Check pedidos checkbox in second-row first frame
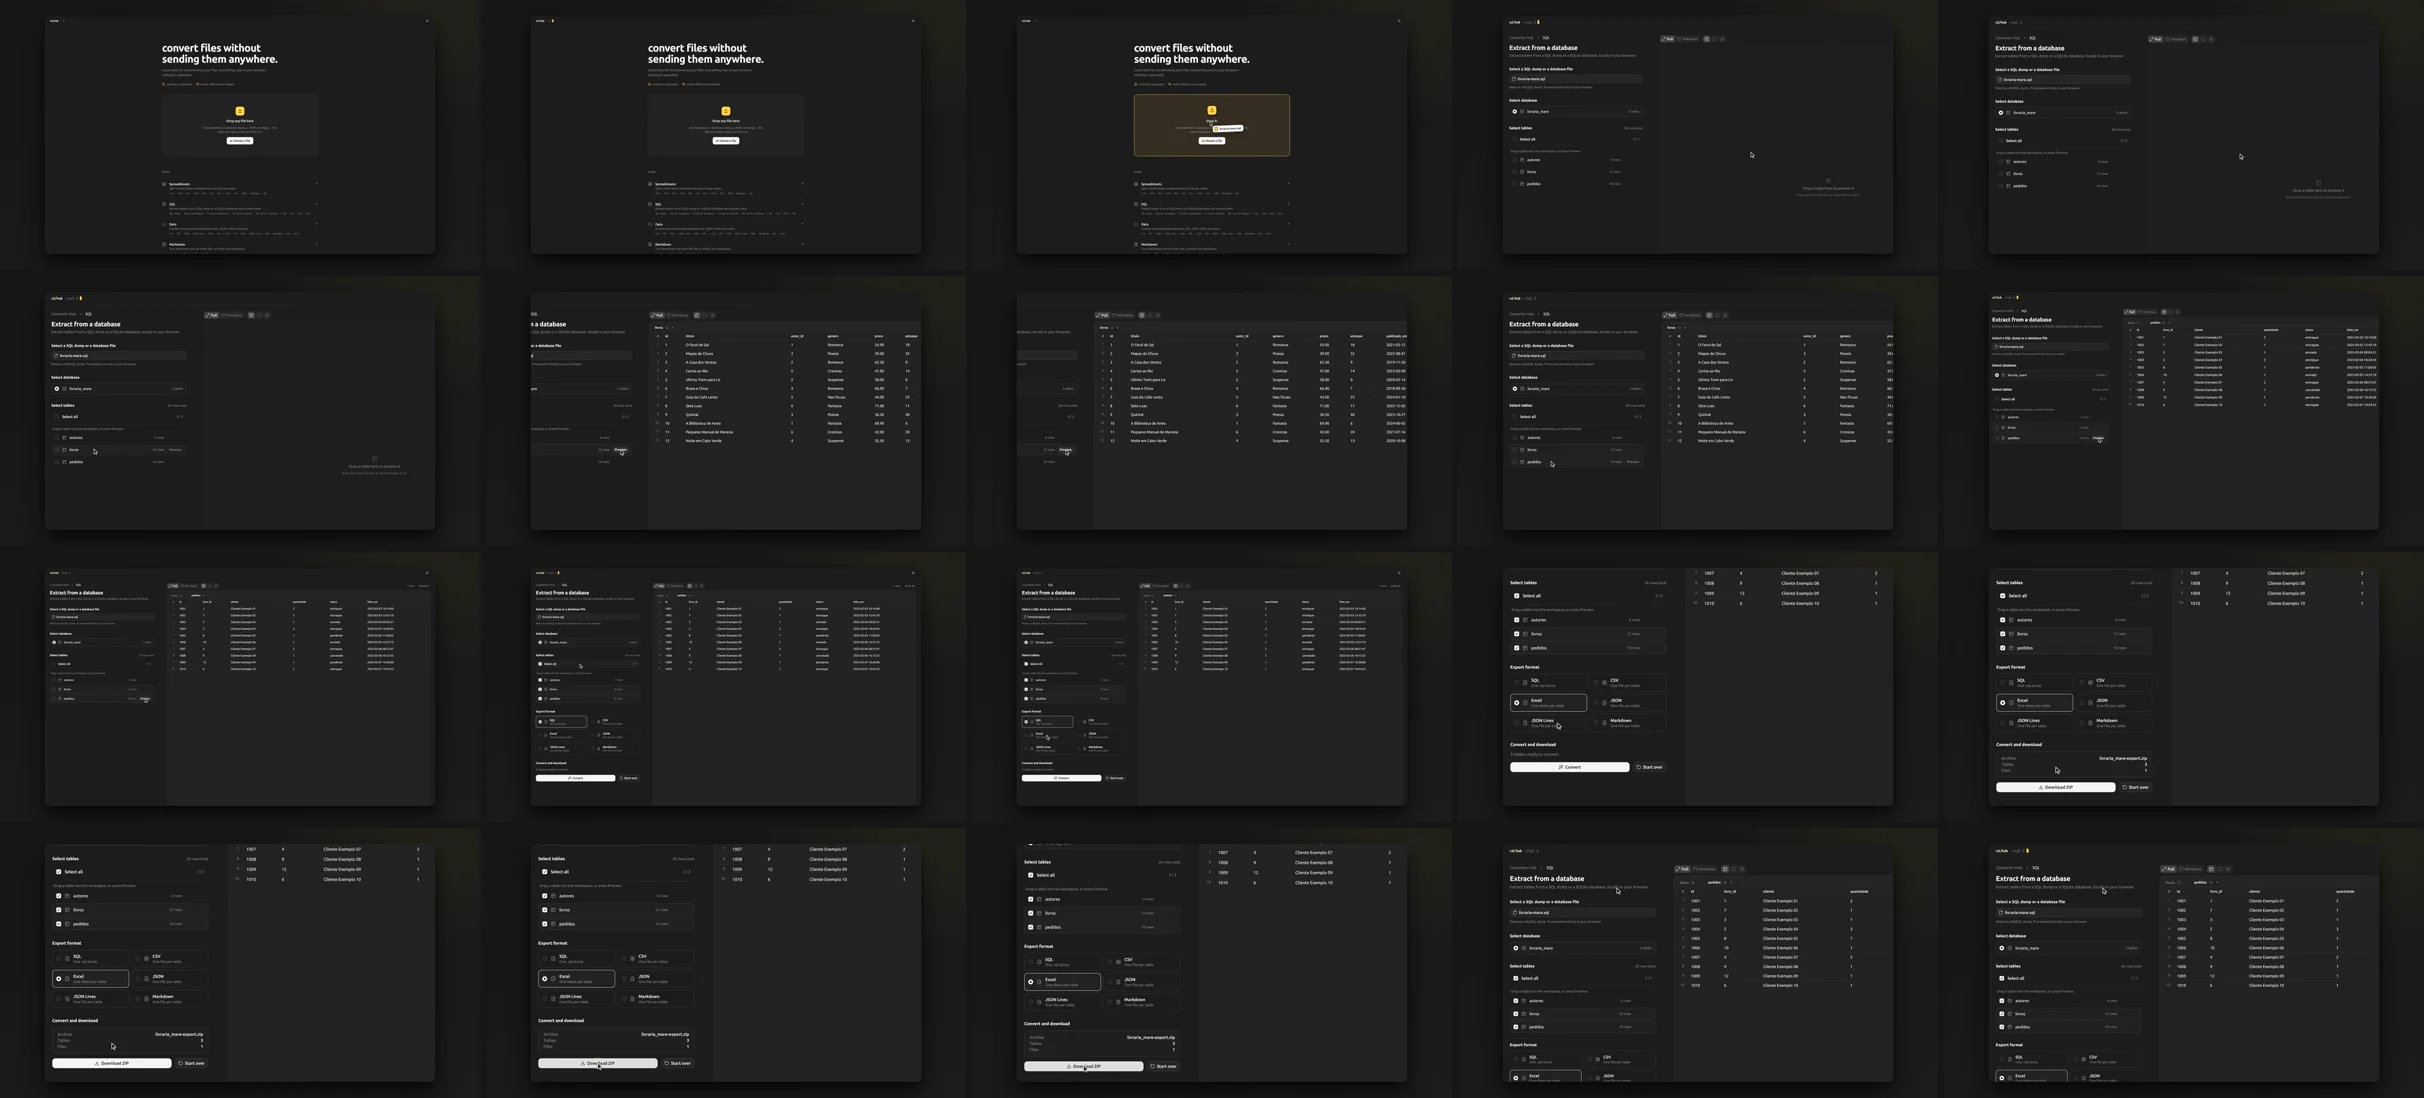 pos(57,462)
